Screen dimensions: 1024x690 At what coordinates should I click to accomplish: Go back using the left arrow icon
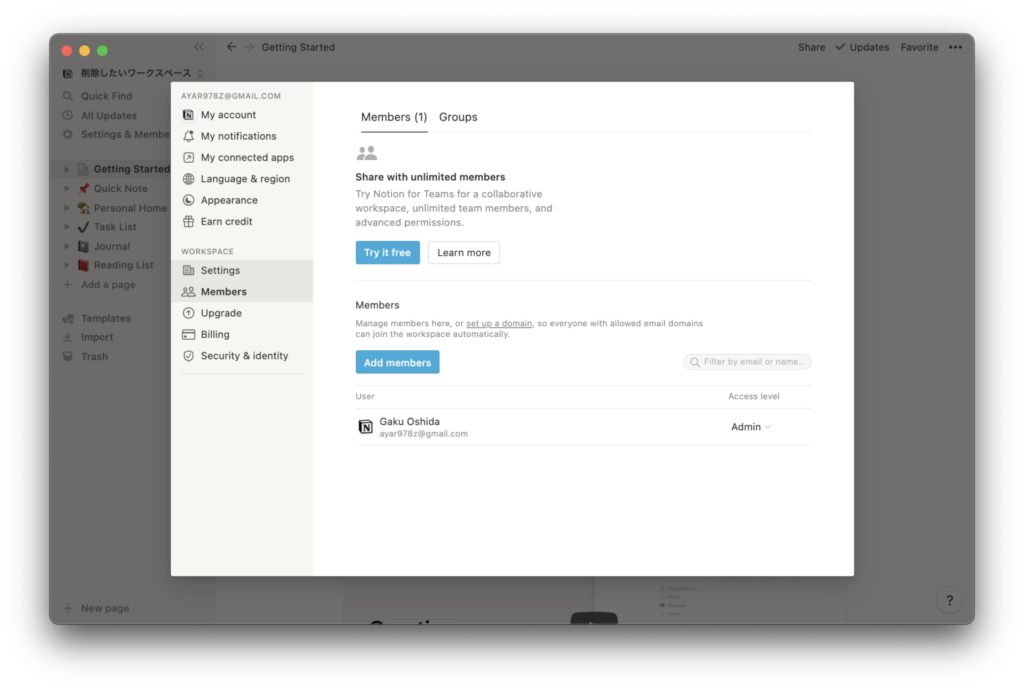tap(231, 47)
